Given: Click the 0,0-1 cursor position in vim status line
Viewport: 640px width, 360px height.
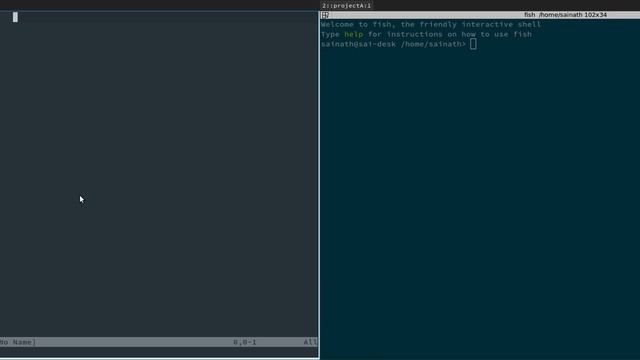Looking at the screenshot, I should pos(244,342).
